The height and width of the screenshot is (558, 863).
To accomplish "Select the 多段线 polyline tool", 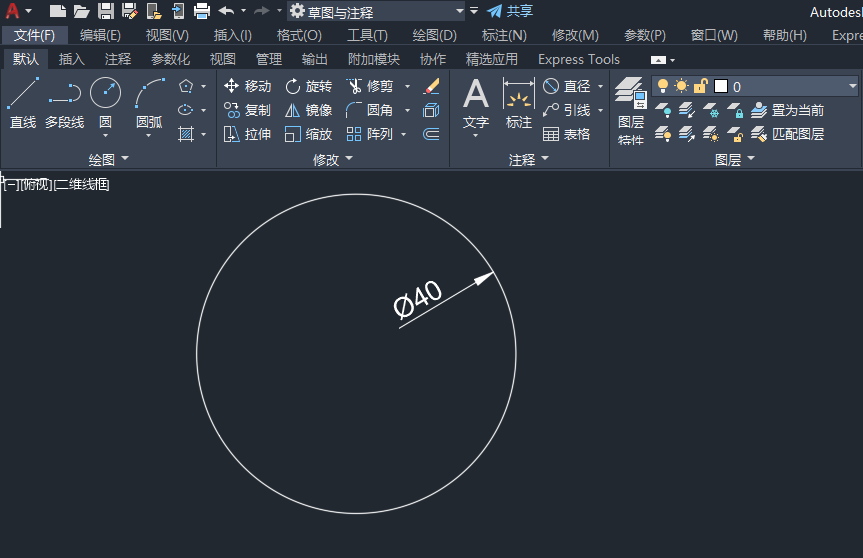I will coord(64,103).
